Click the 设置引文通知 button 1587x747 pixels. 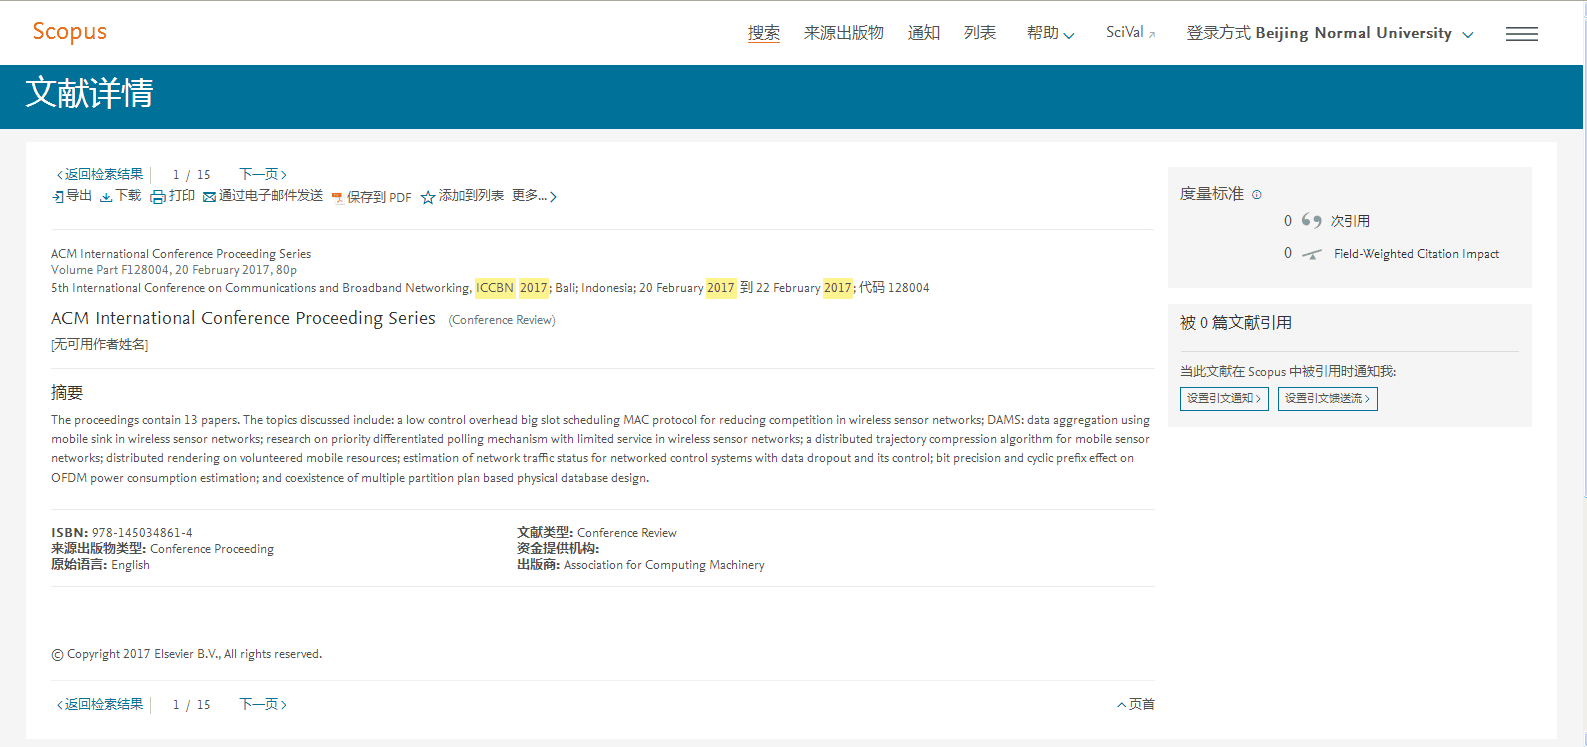(1224, 398)
